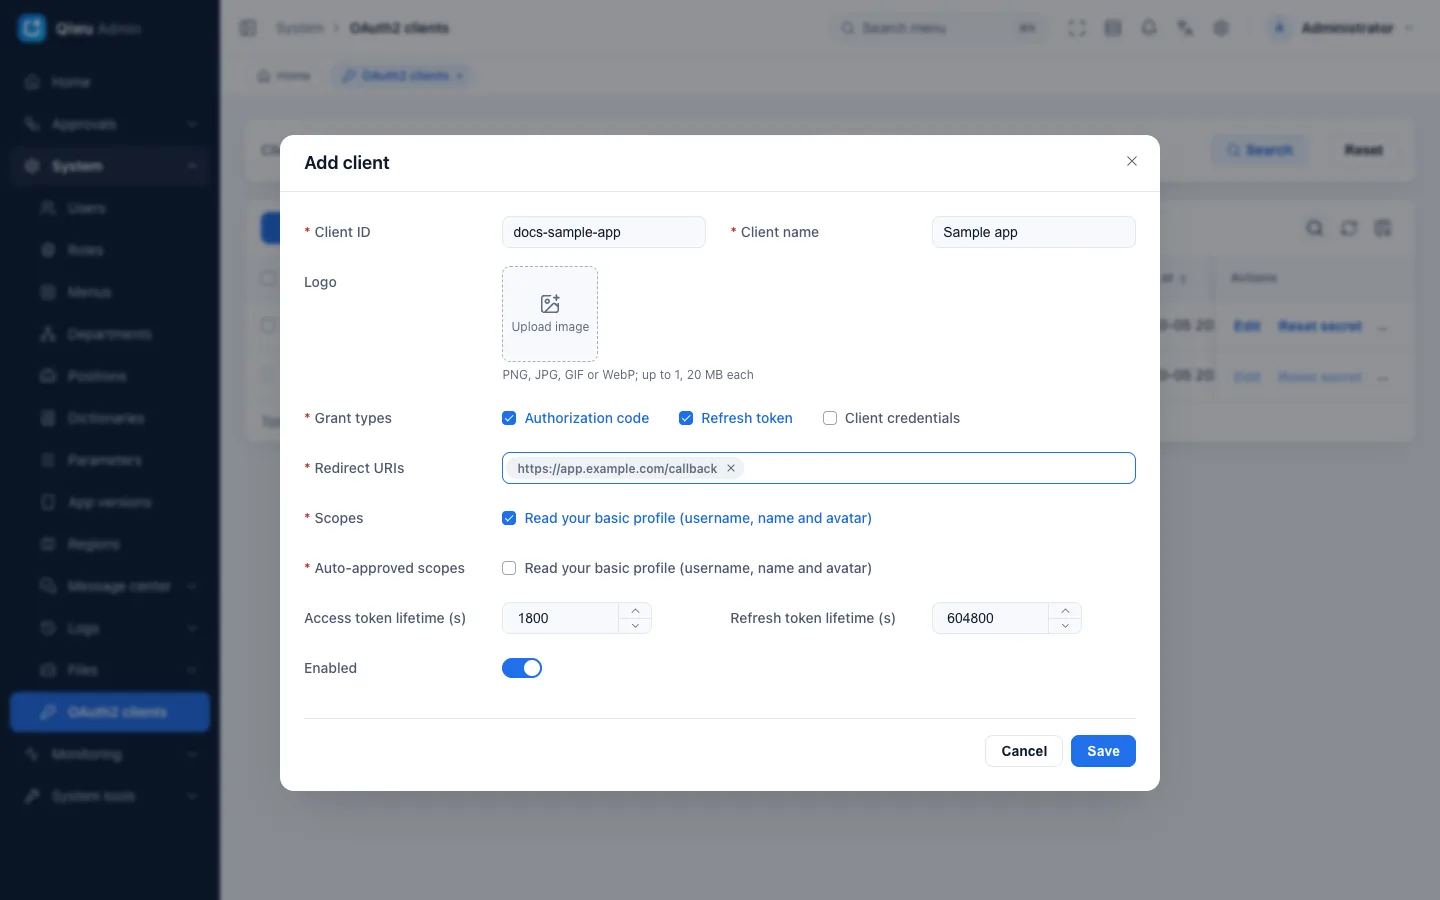Decrease the Refresh token lifetime with the down arrow
This screenshot has width=1440, height=900.
(1065, 626)
